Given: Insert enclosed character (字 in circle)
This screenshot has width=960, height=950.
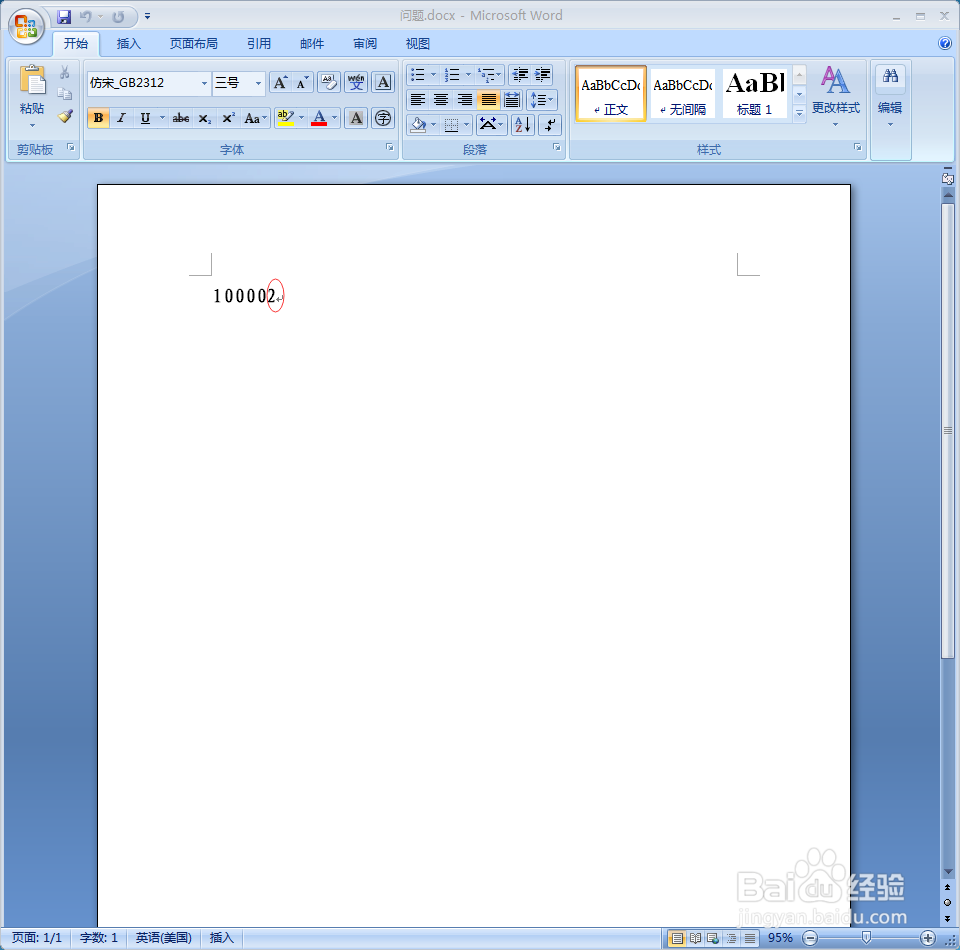Looking at the screenshot, I should pyautogui.click(x=383, y=118).
